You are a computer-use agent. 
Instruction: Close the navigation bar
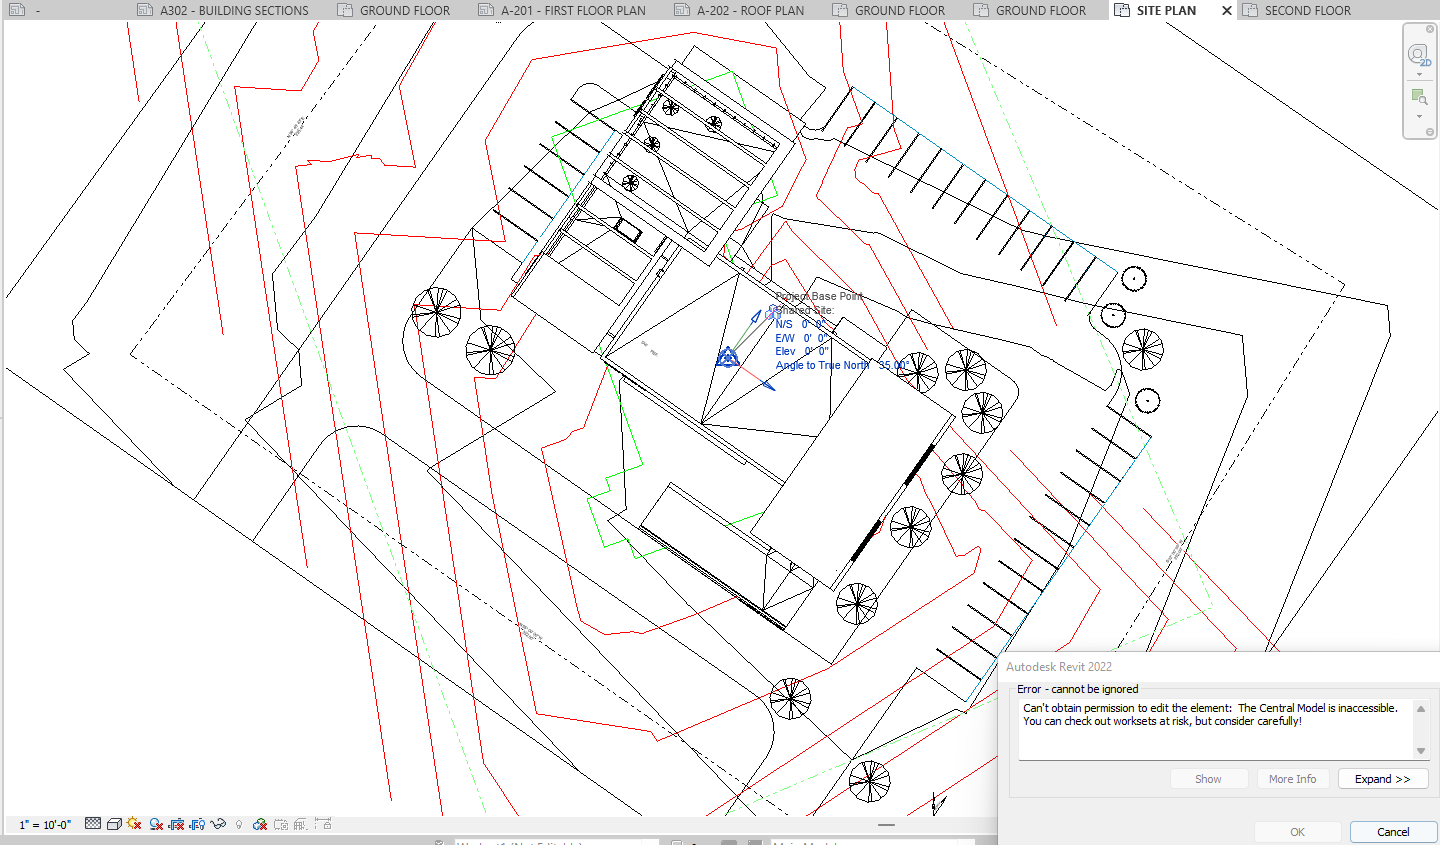tap(1430, 29)
